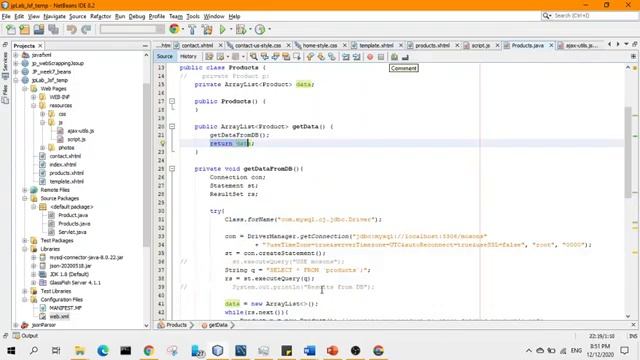
Task: Expand the WEB-INF folder
Action: click(33, 97)
